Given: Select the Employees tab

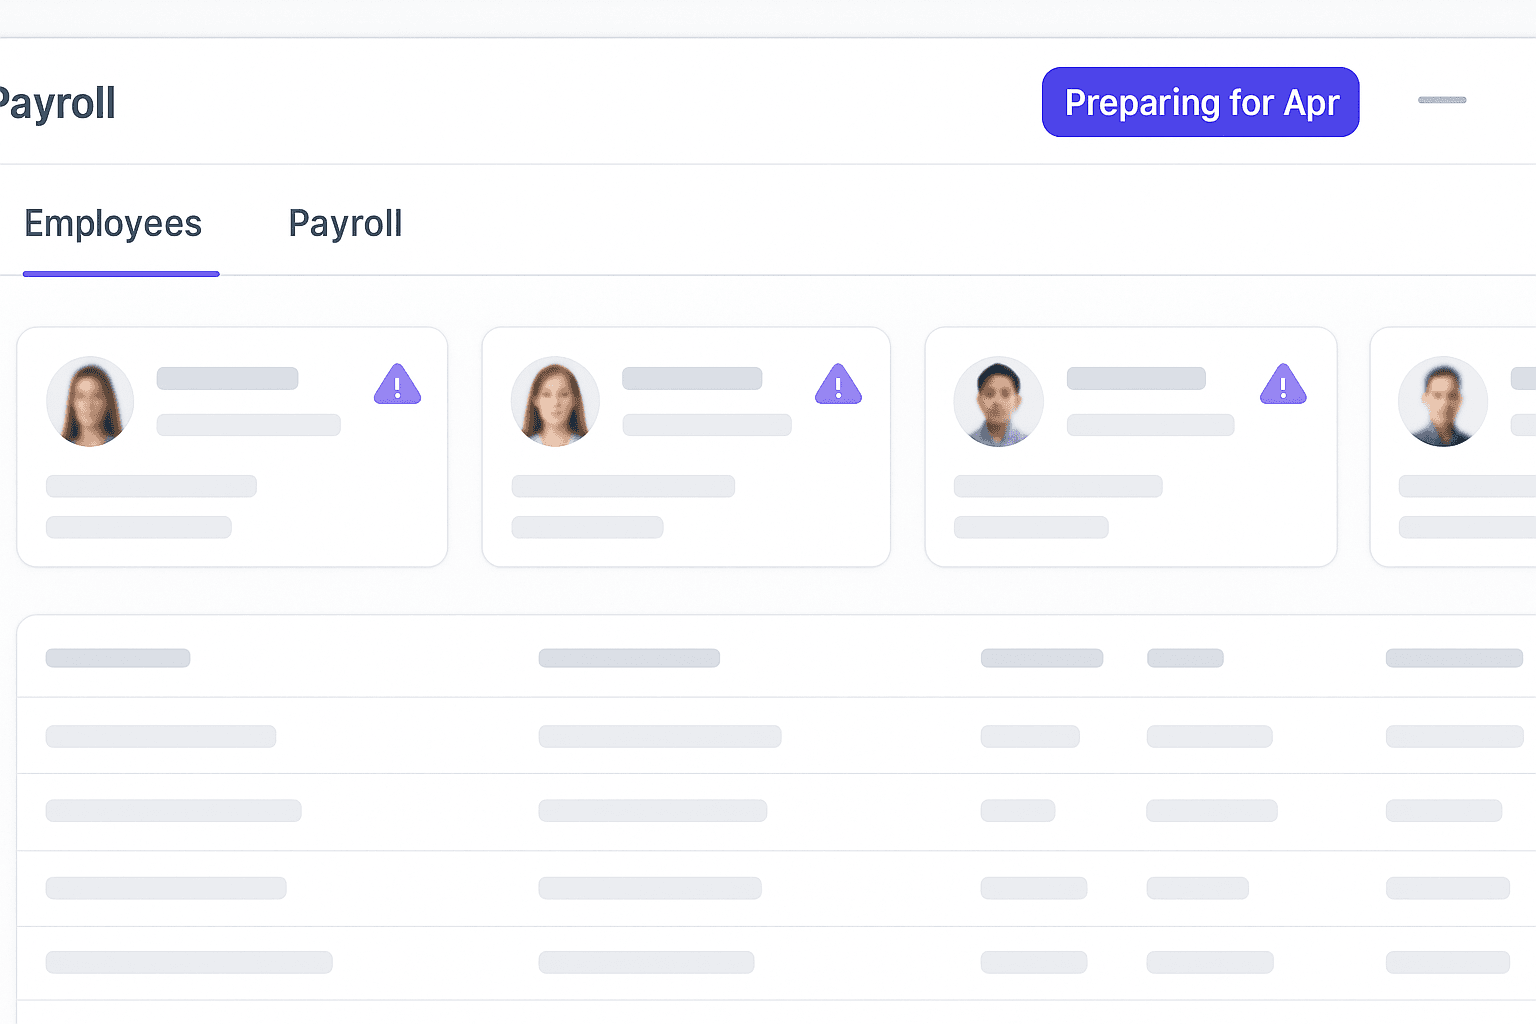Looking at the screenshot, I should pyautogui.click(x=113, y=223).
